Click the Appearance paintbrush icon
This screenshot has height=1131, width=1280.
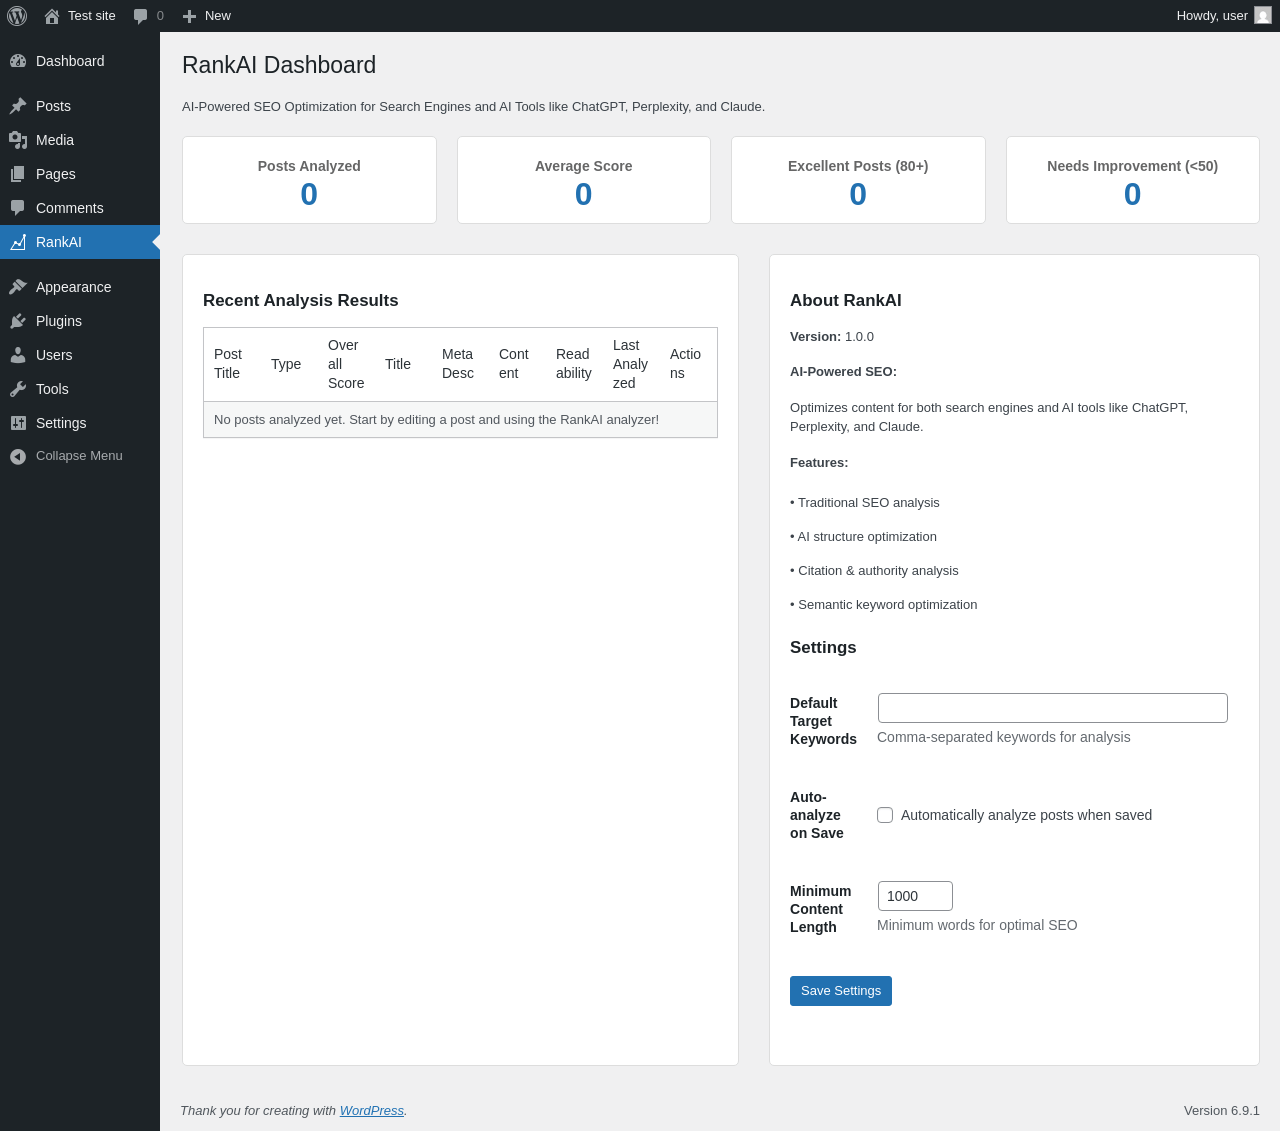(18, 287)
